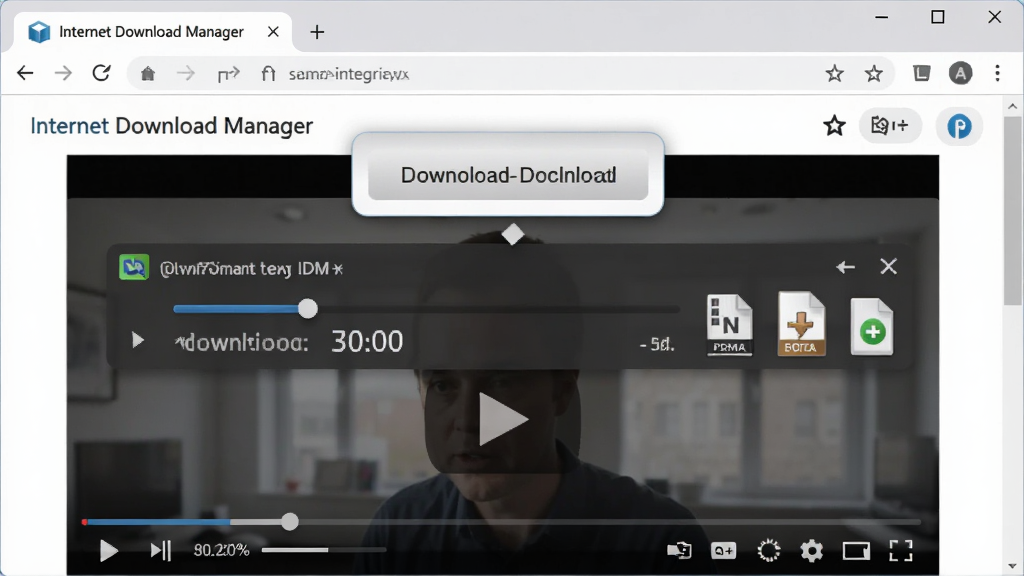
Task: Maximize the browser window
Action: click(938, 17)
